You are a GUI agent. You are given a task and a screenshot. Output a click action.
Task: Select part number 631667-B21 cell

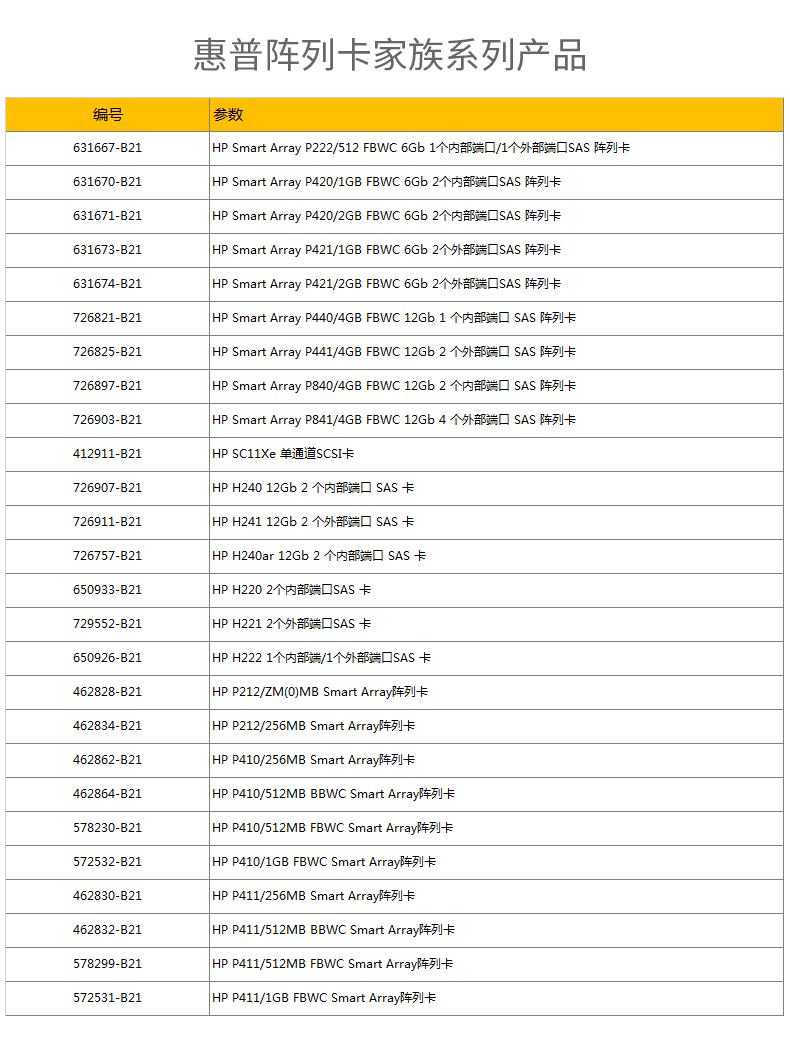pyautogui.click(x=107, y=148)
